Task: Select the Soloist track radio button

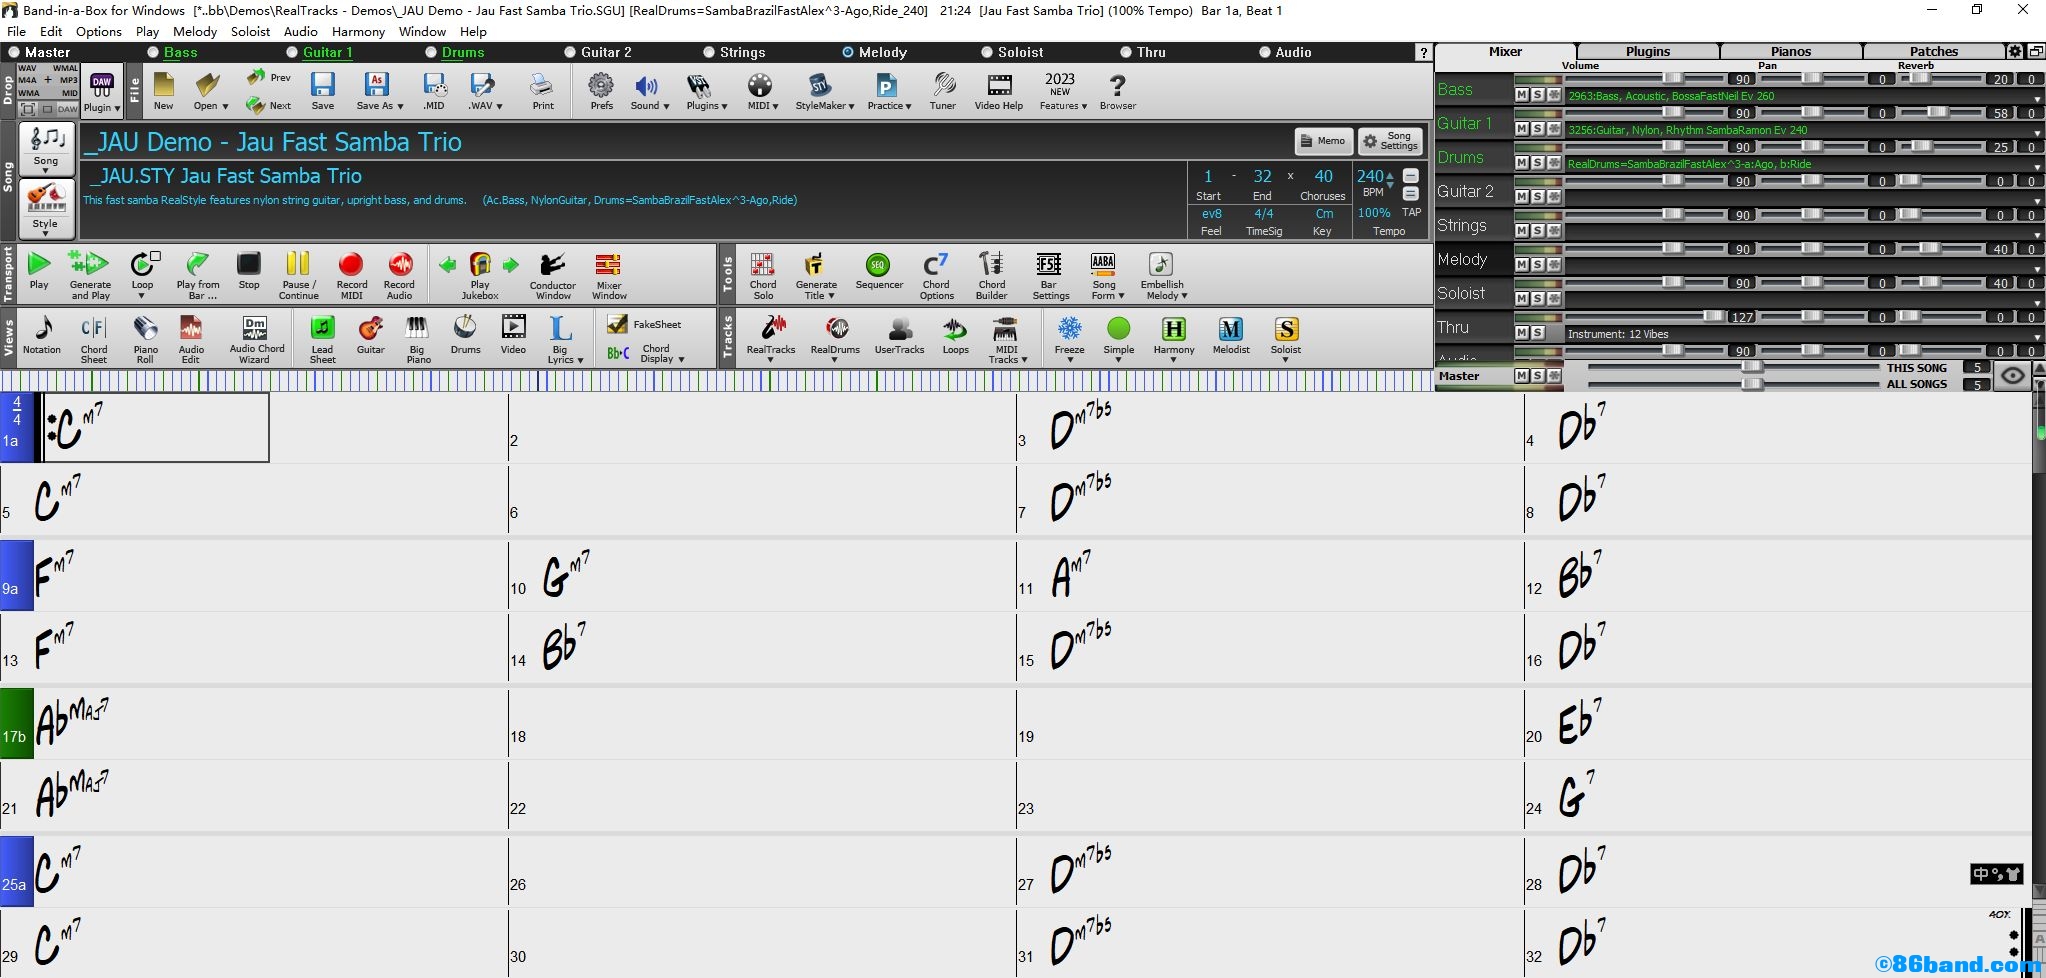Action: pos(988,52)
